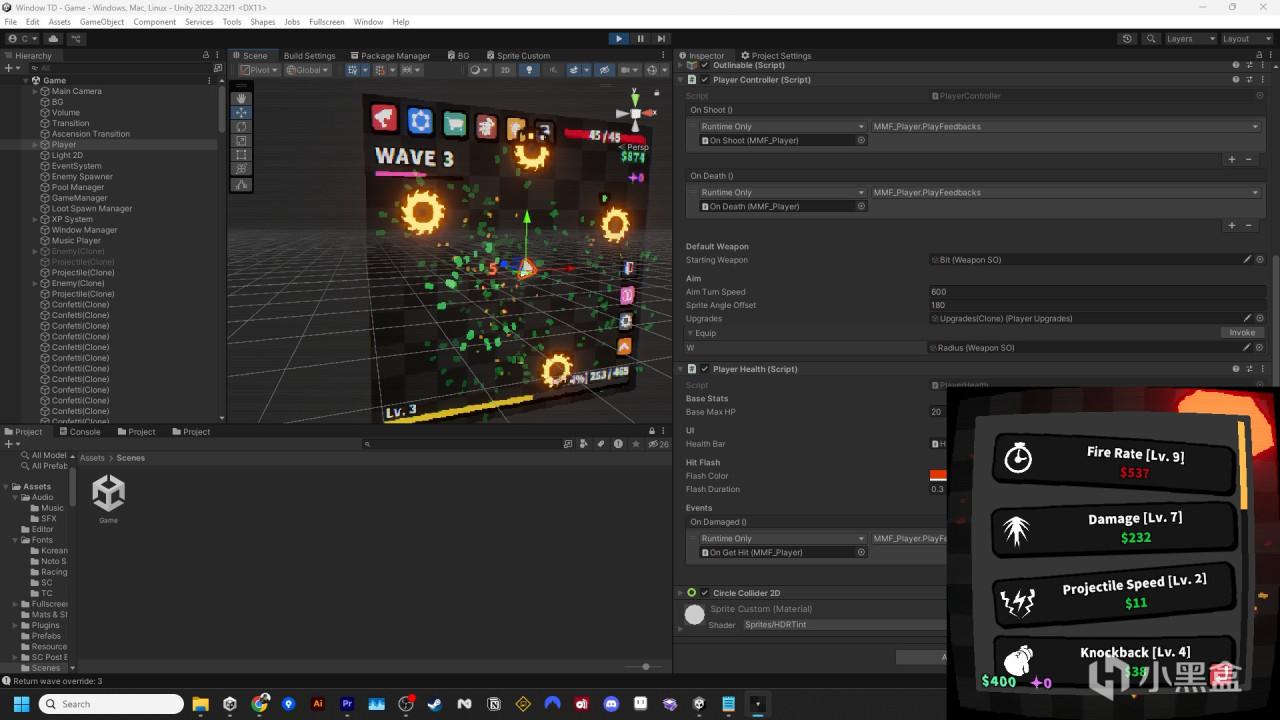
Task: Open the Undo History icon near Layers
Action: tap(1127, 39)
